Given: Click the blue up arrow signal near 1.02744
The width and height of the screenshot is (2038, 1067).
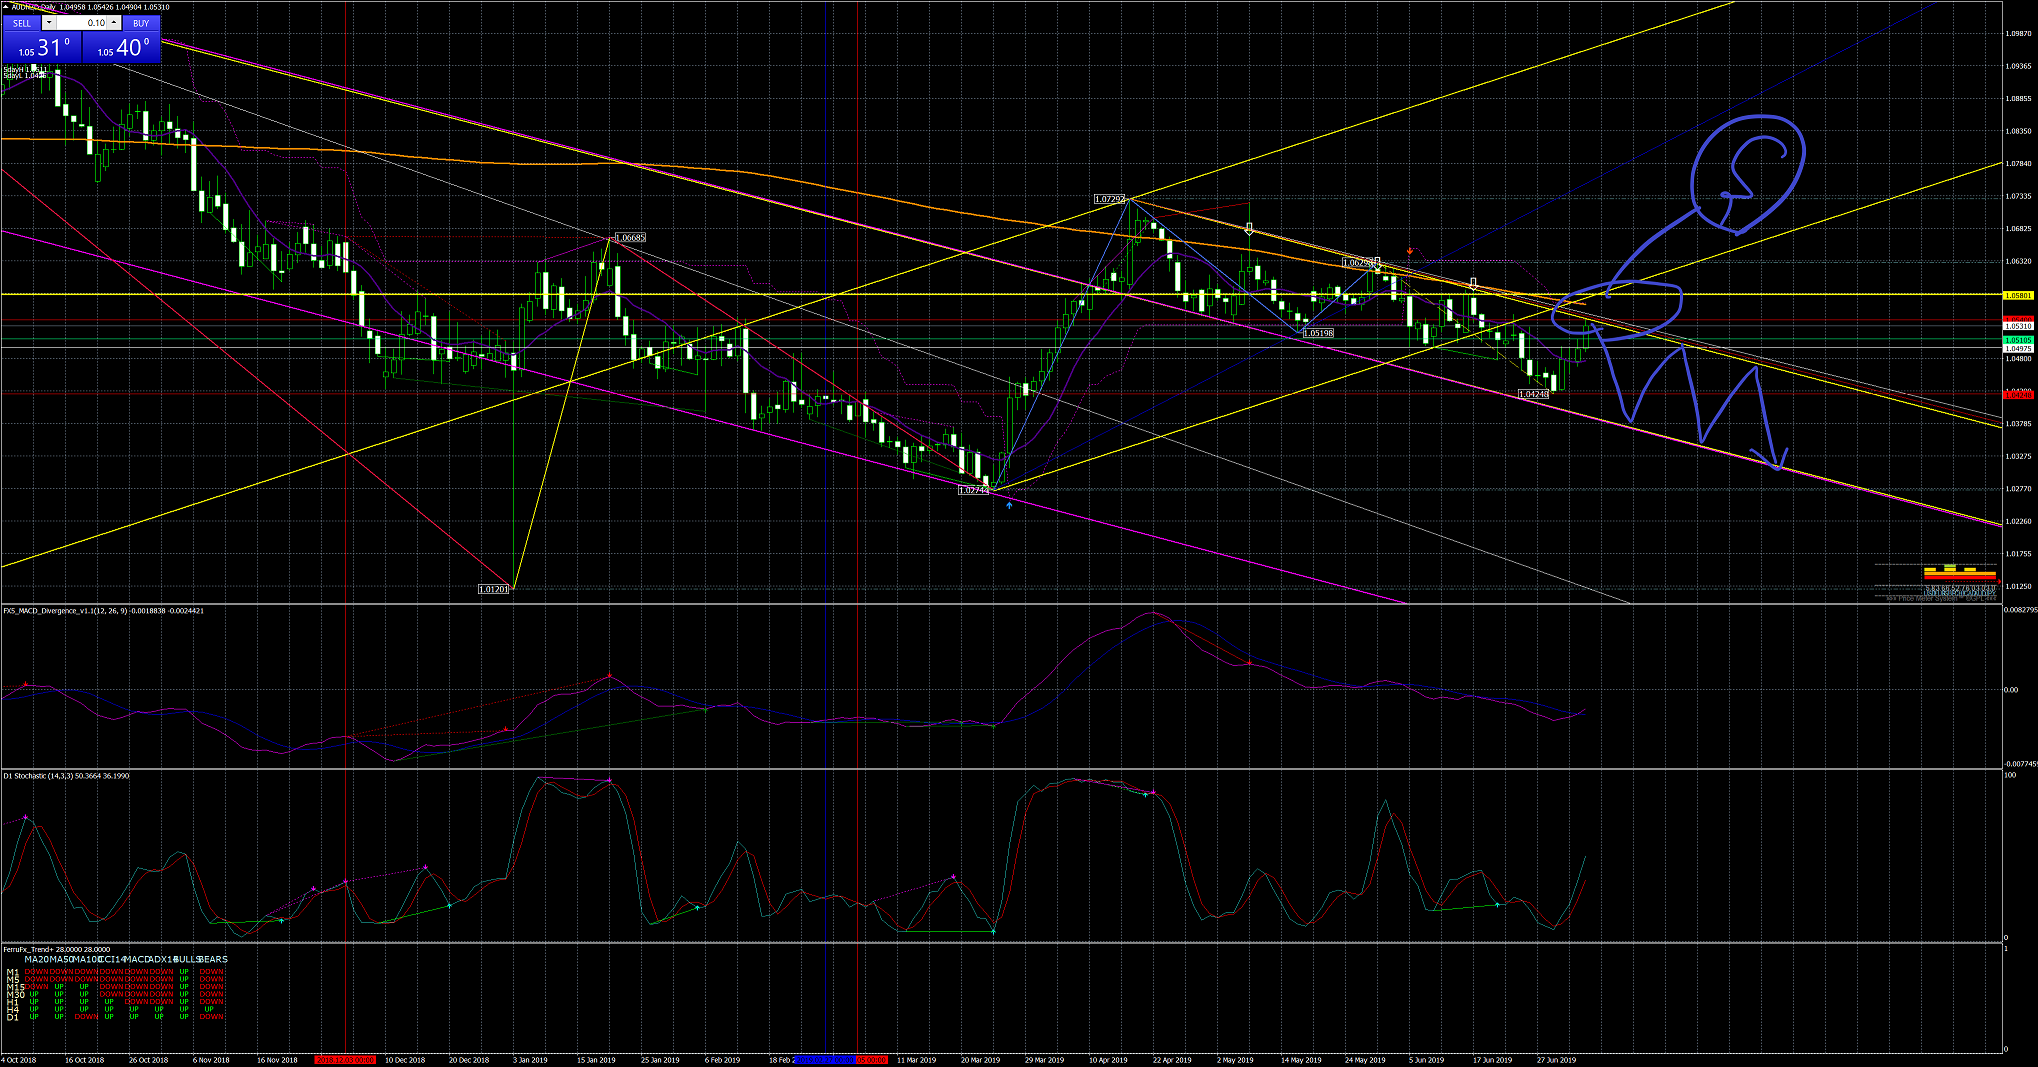Looking at the screenshot, I should [x=1009, y=506].
